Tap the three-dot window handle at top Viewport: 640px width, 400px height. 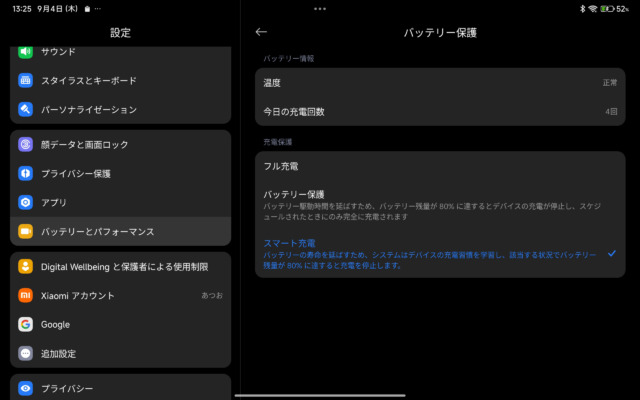click(x=320, y=9)
